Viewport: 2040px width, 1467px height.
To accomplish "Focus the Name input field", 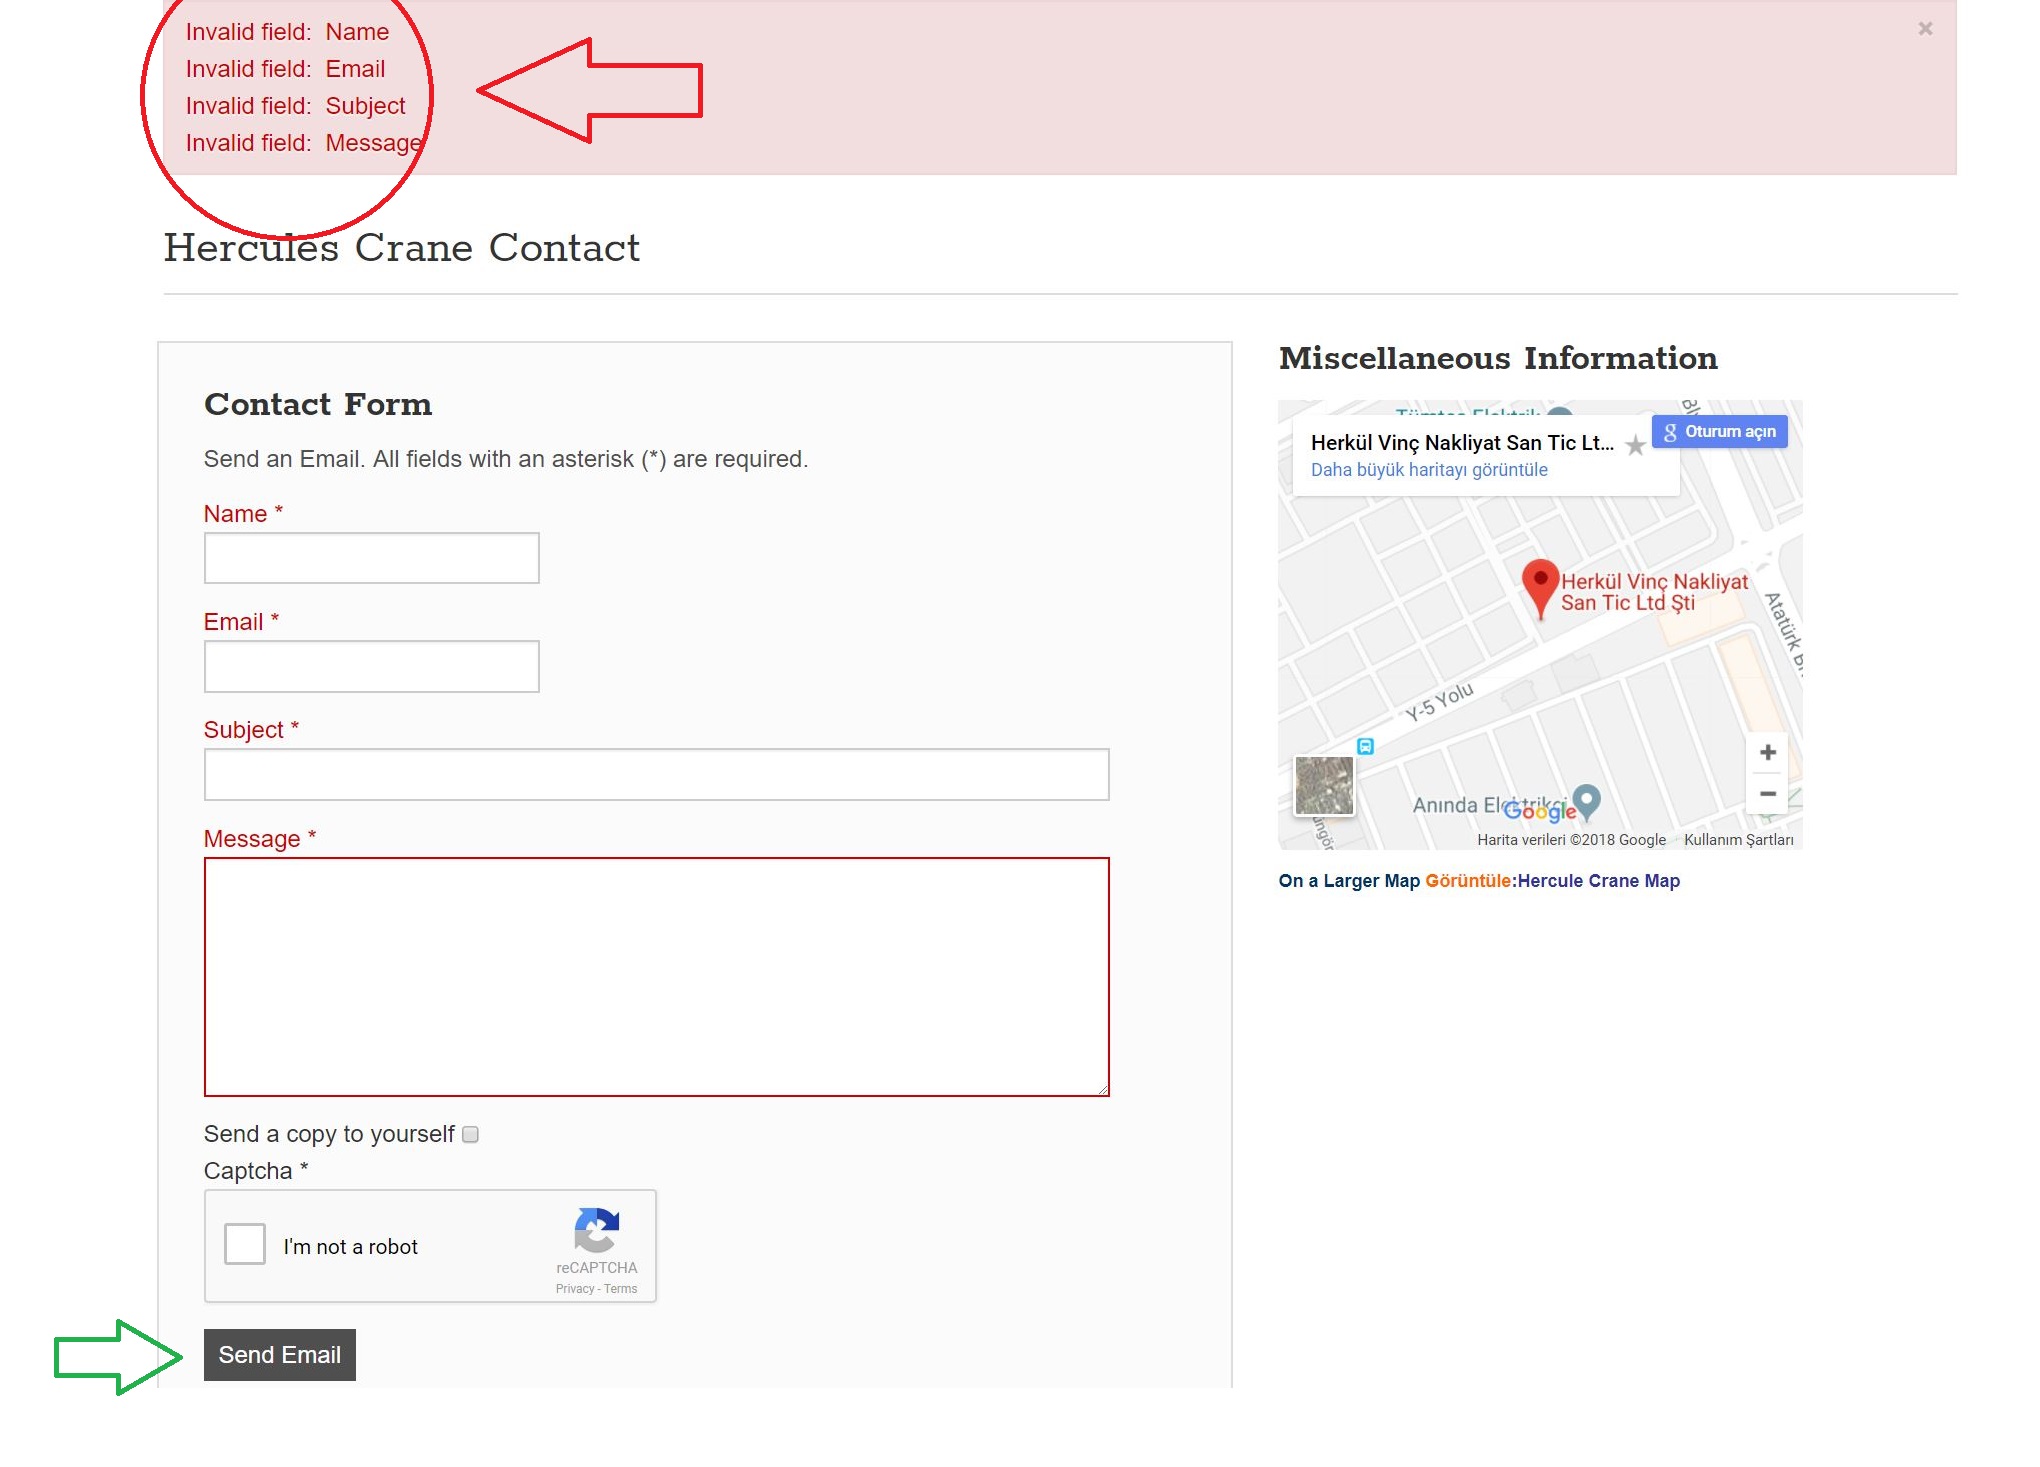I will pyautogui.click(x=371, y=558).
